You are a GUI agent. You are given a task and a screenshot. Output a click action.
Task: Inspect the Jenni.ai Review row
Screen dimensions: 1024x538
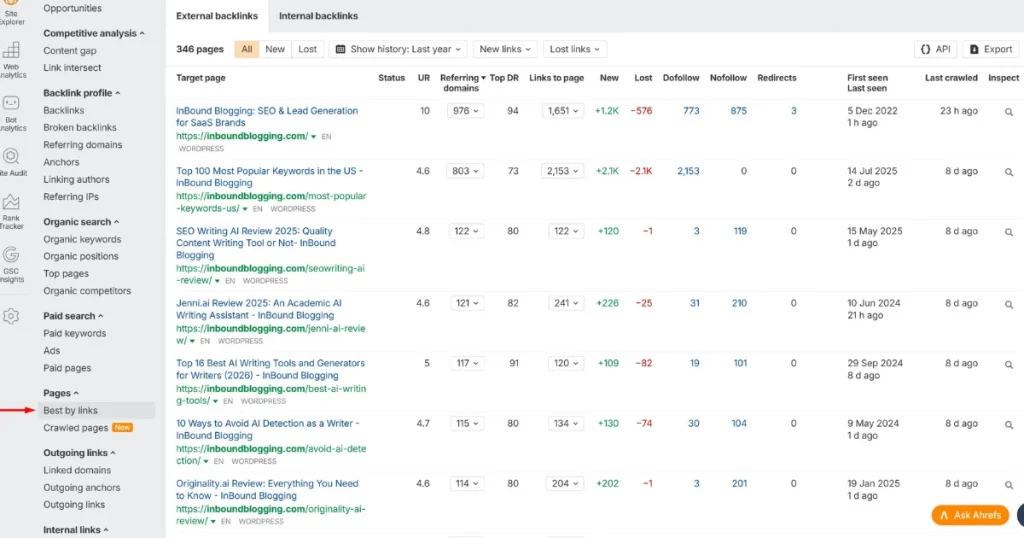[x=1008, y=304]
